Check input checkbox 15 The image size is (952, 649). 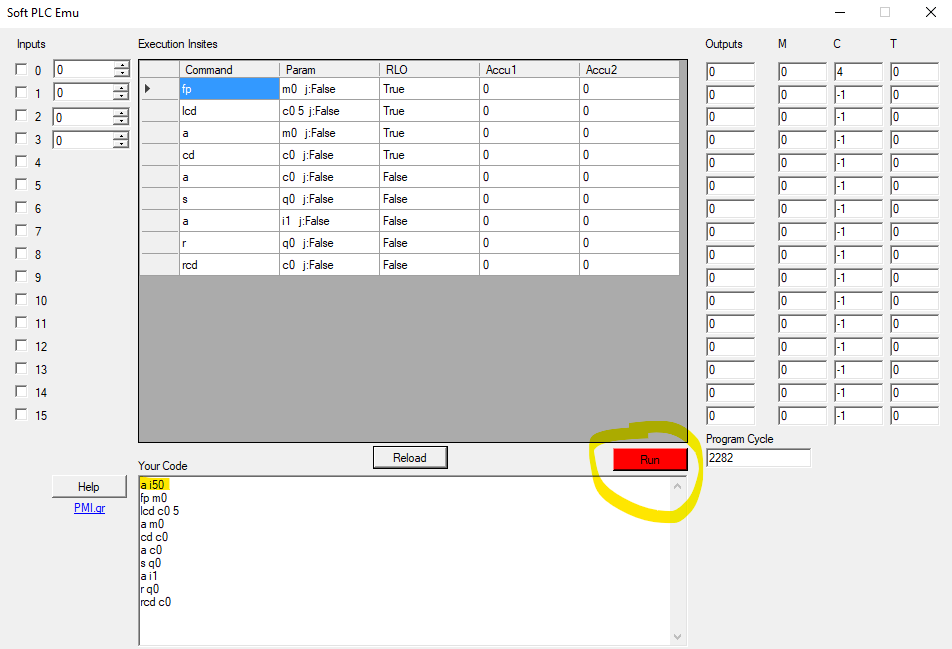click(x=21, y=415)
